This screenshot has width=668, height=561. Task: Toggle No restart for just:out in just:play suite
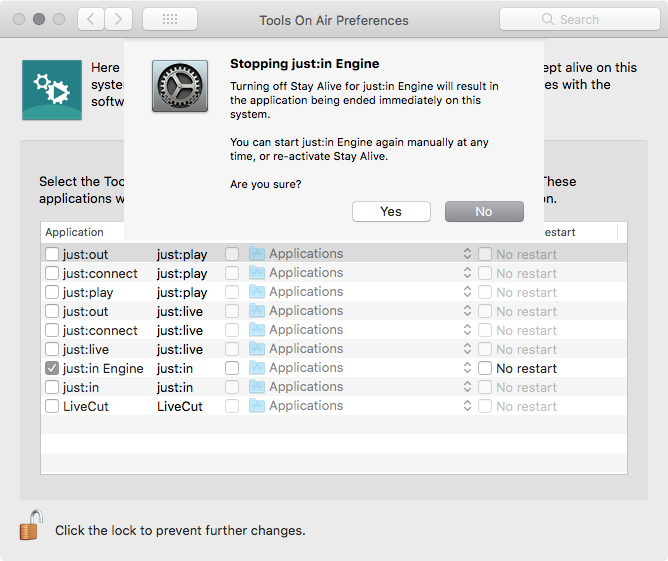[485, 254]
